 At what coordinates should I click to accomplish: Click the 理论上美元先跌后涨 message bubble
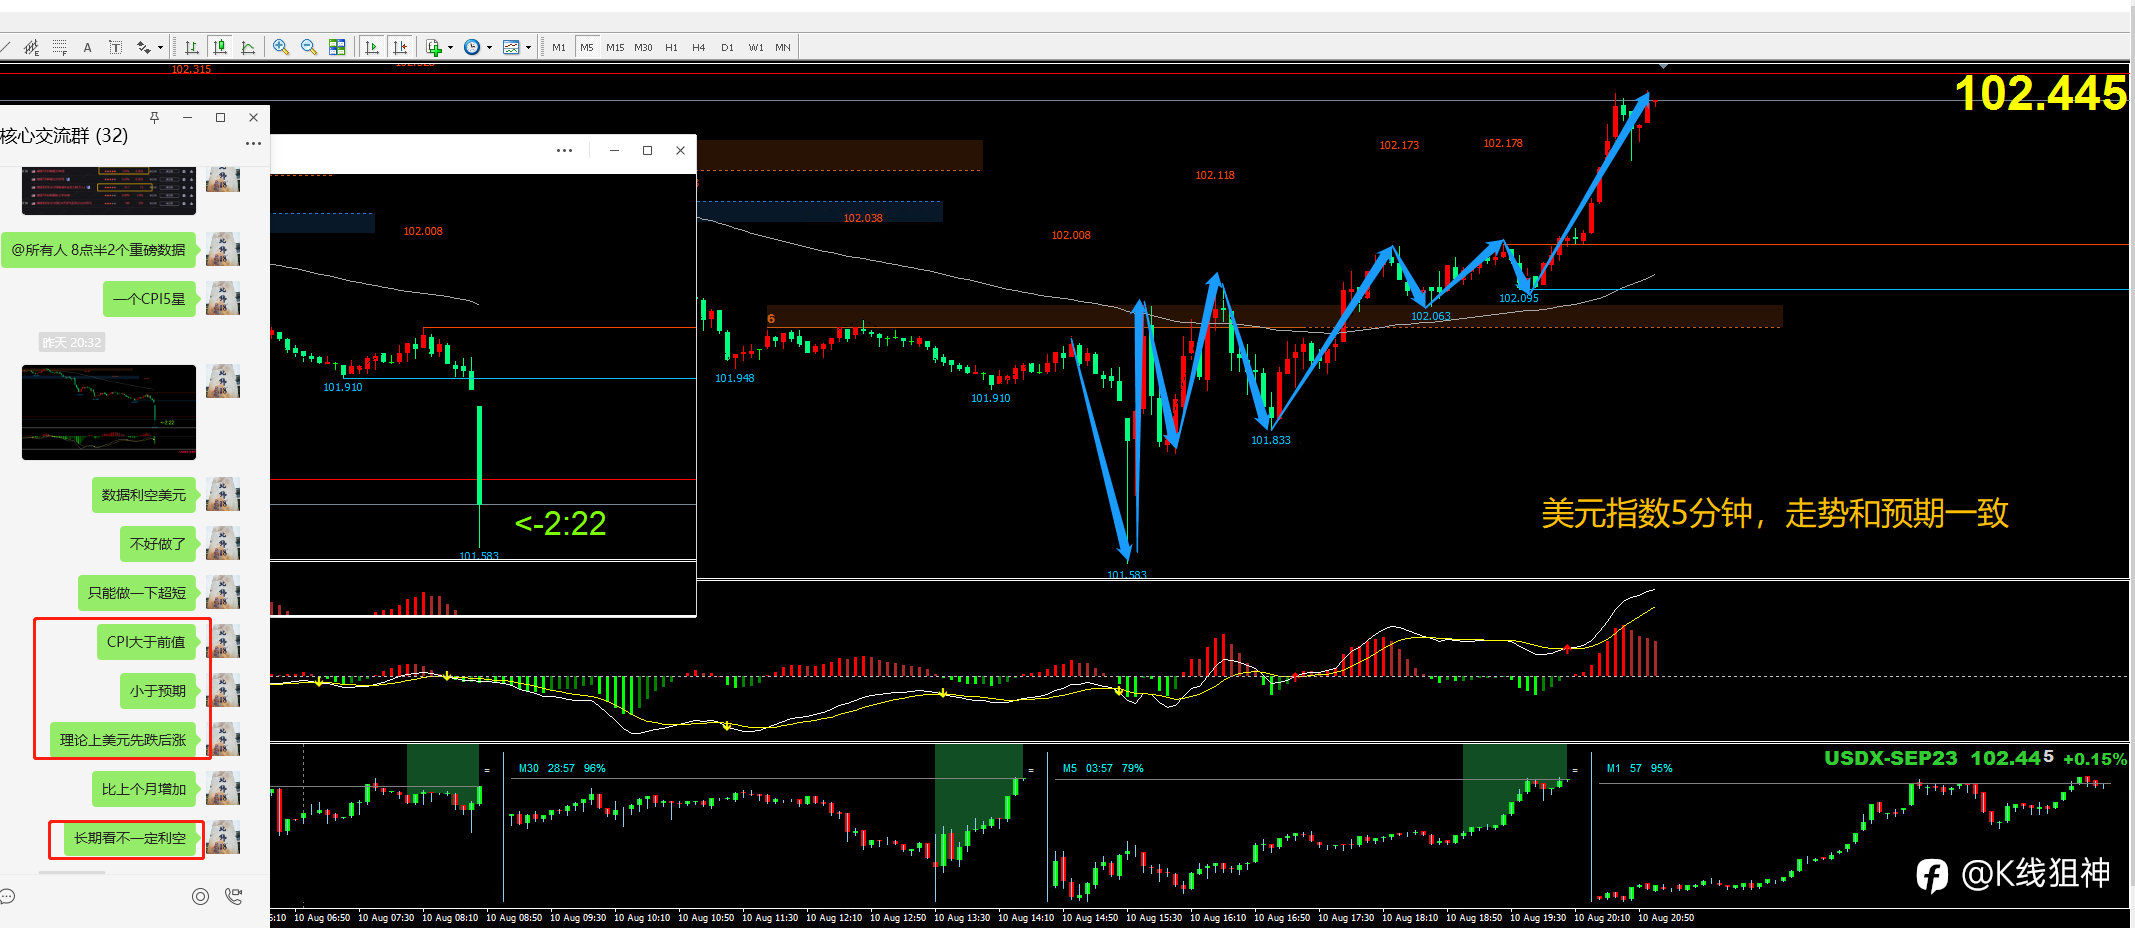(x=123, y=740)
